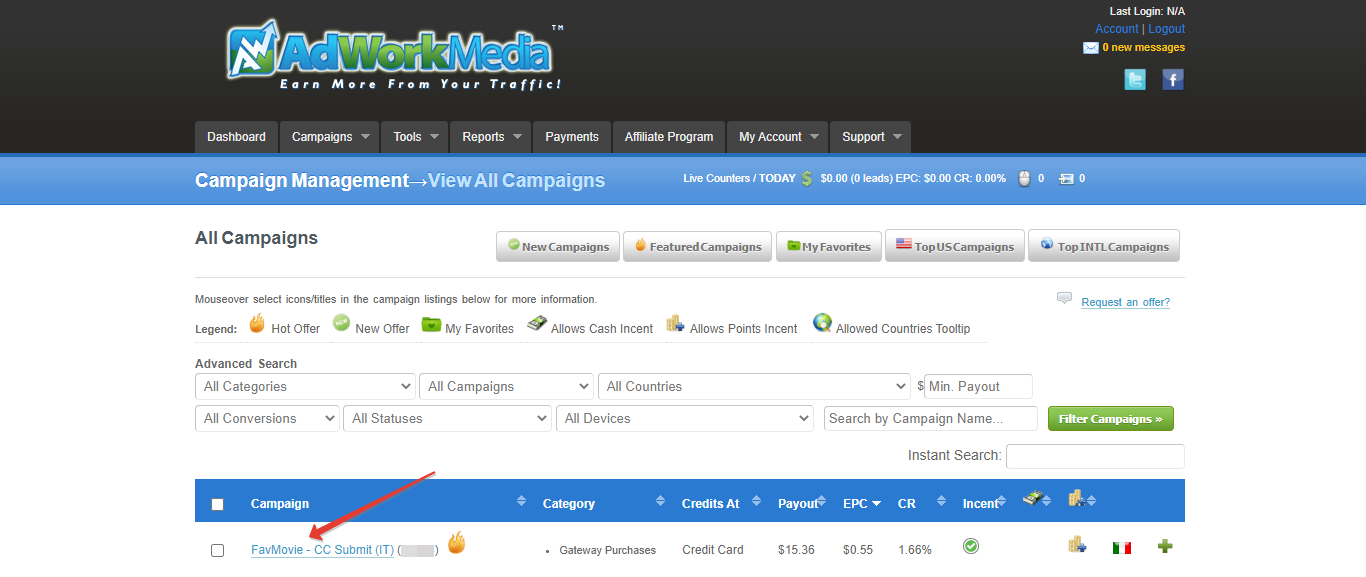Screen dimensions: 1366x577
Task: Open AdWorkMedia's Facebook page icon
Action: click(x=1172, y=78)
